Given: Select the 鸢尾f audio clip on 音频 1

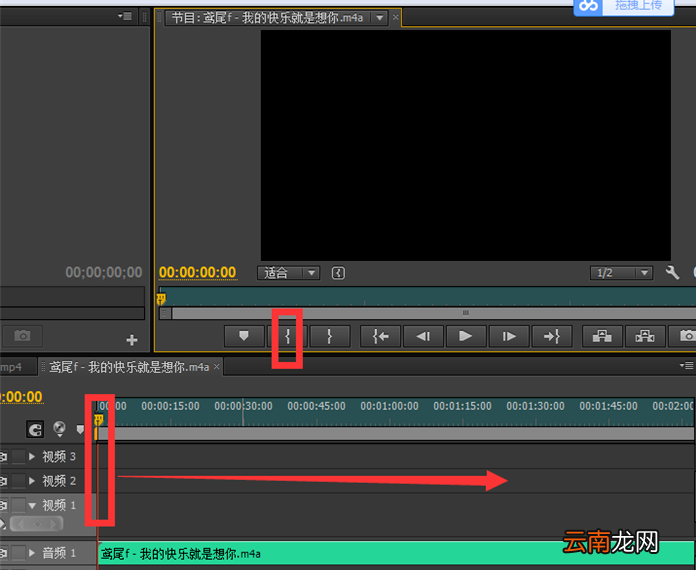Looking at the screenshot, I should click(396, 553).
